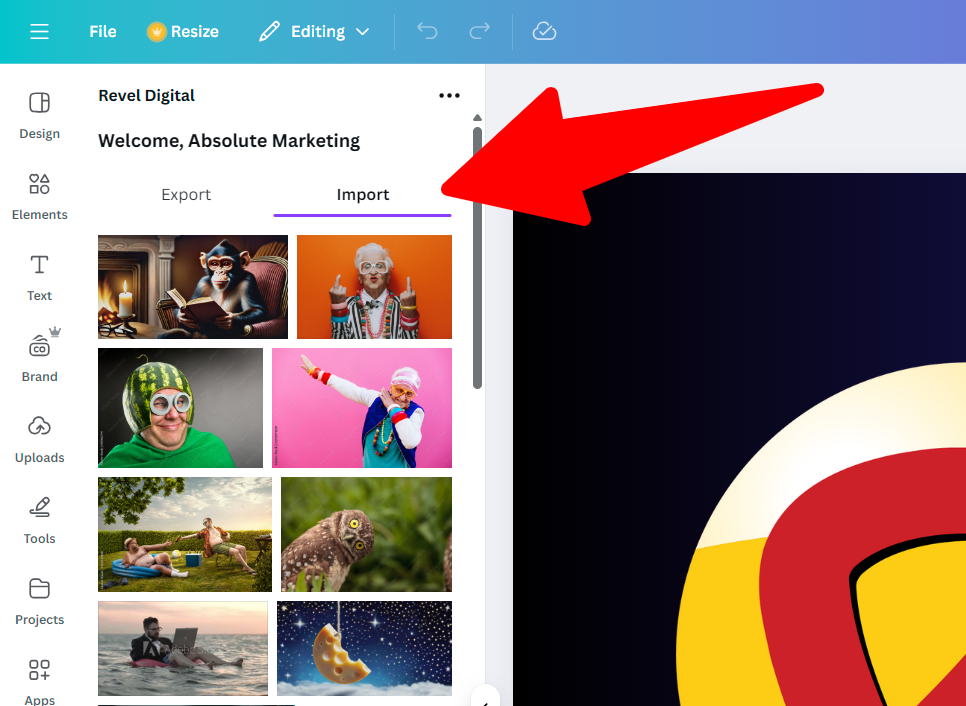966x706 pixels.
Task: Open the Tools sidebar panel
Action: 39,520
